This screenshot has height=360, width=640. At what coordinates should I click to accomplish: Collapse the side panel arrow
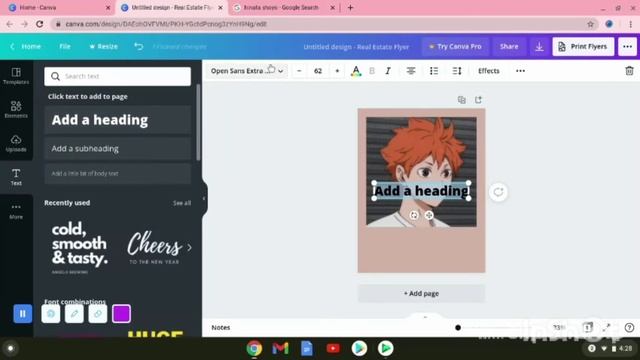click(x=204, y=199)
